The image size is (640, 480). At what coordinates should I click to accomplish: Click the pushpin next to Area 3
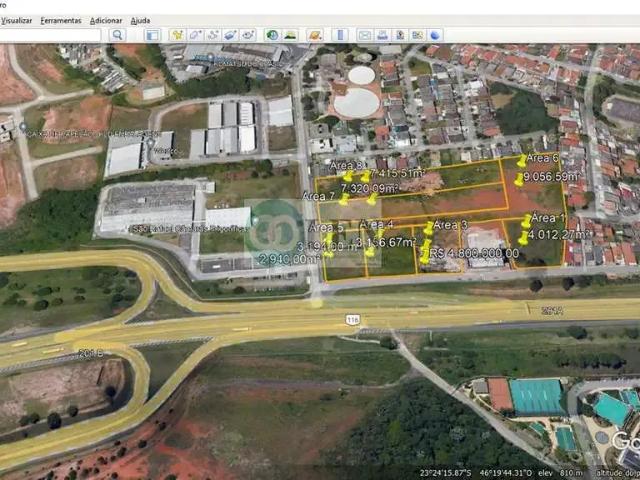[x=428, y=228]
